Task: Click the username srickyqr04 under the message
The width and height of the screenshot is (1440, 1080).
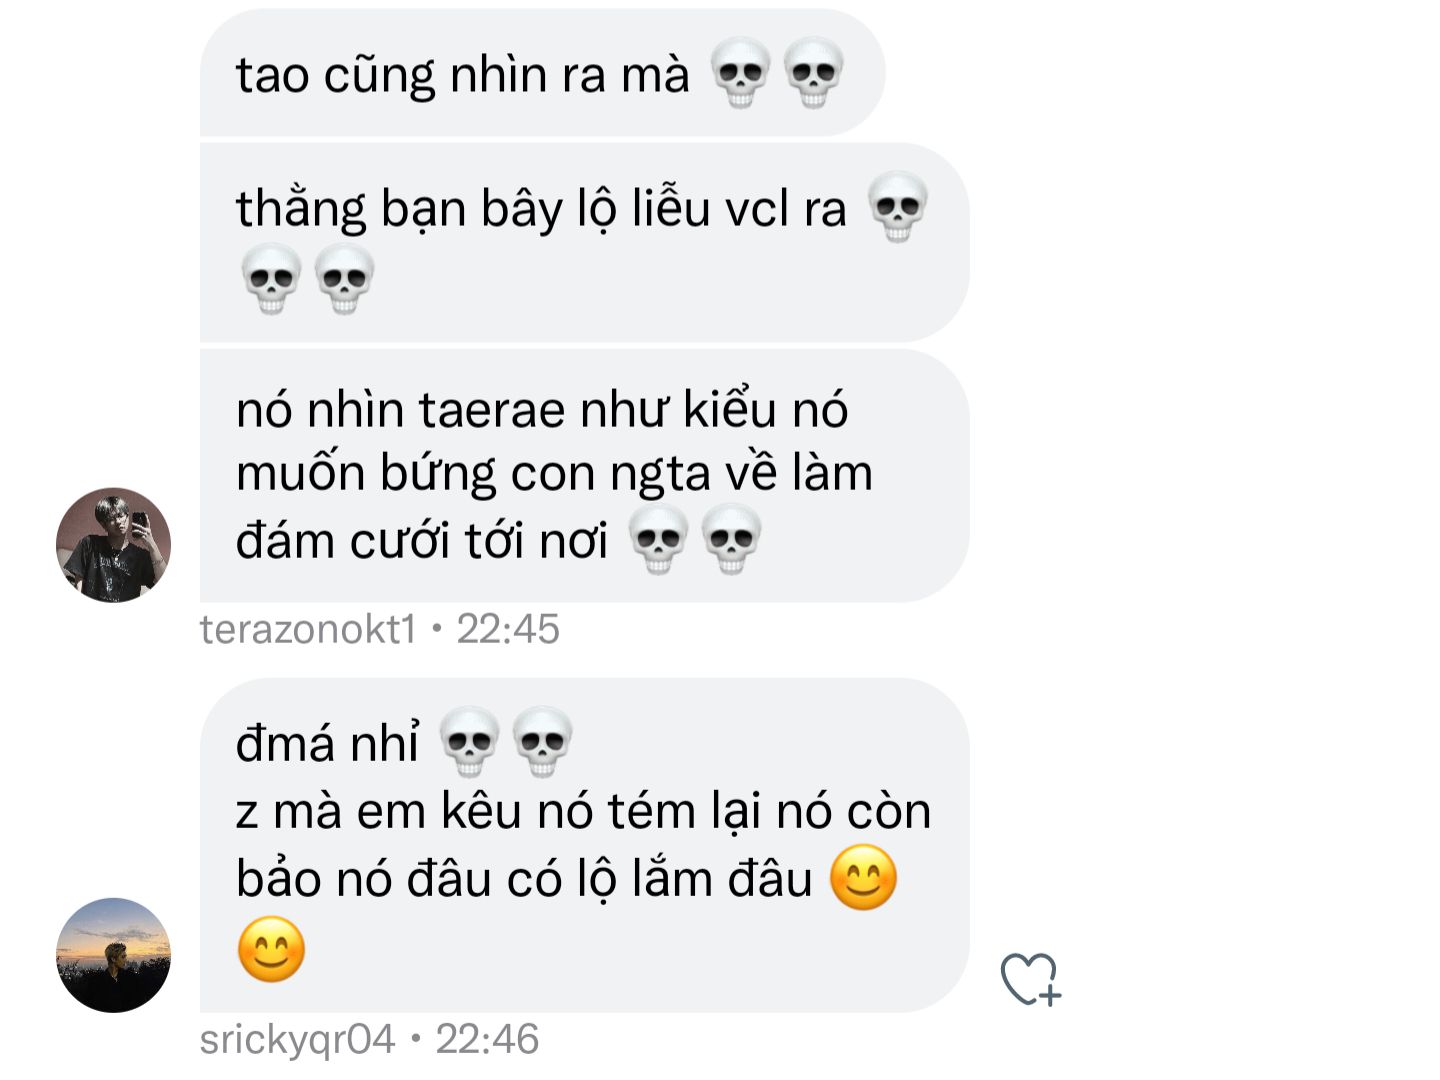Action: click(x=298, y=1040)
